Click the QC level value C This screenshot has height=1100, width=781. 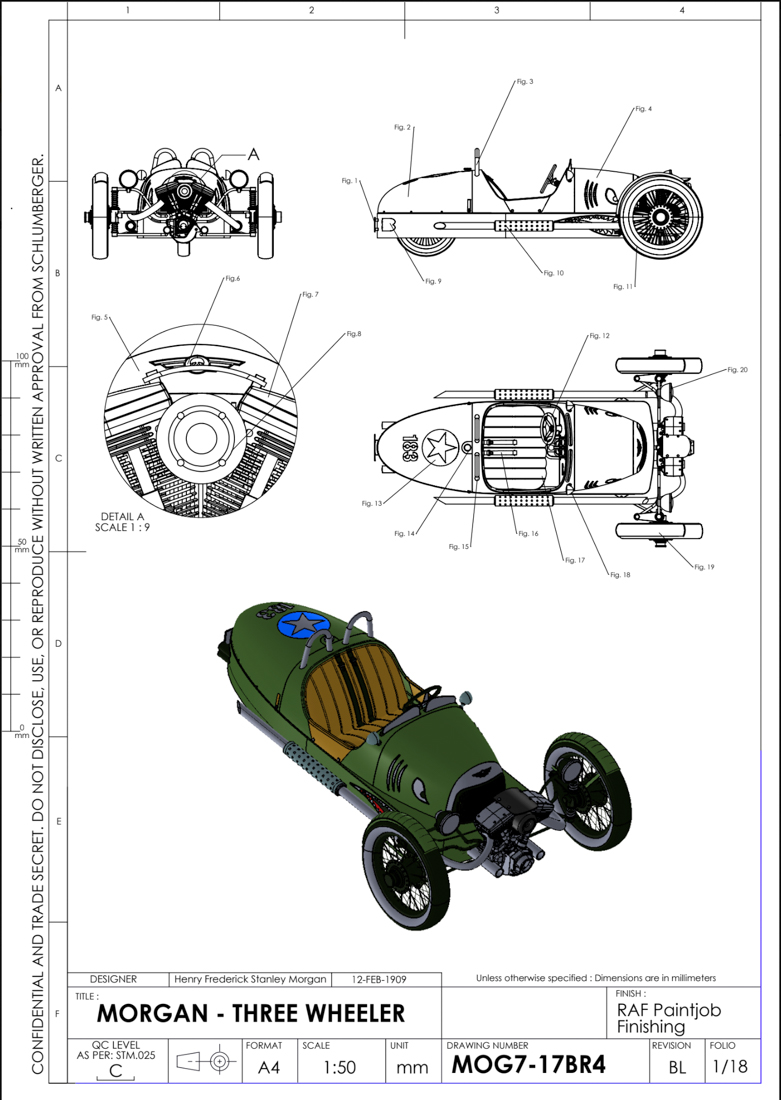(x=116, y=1071)
